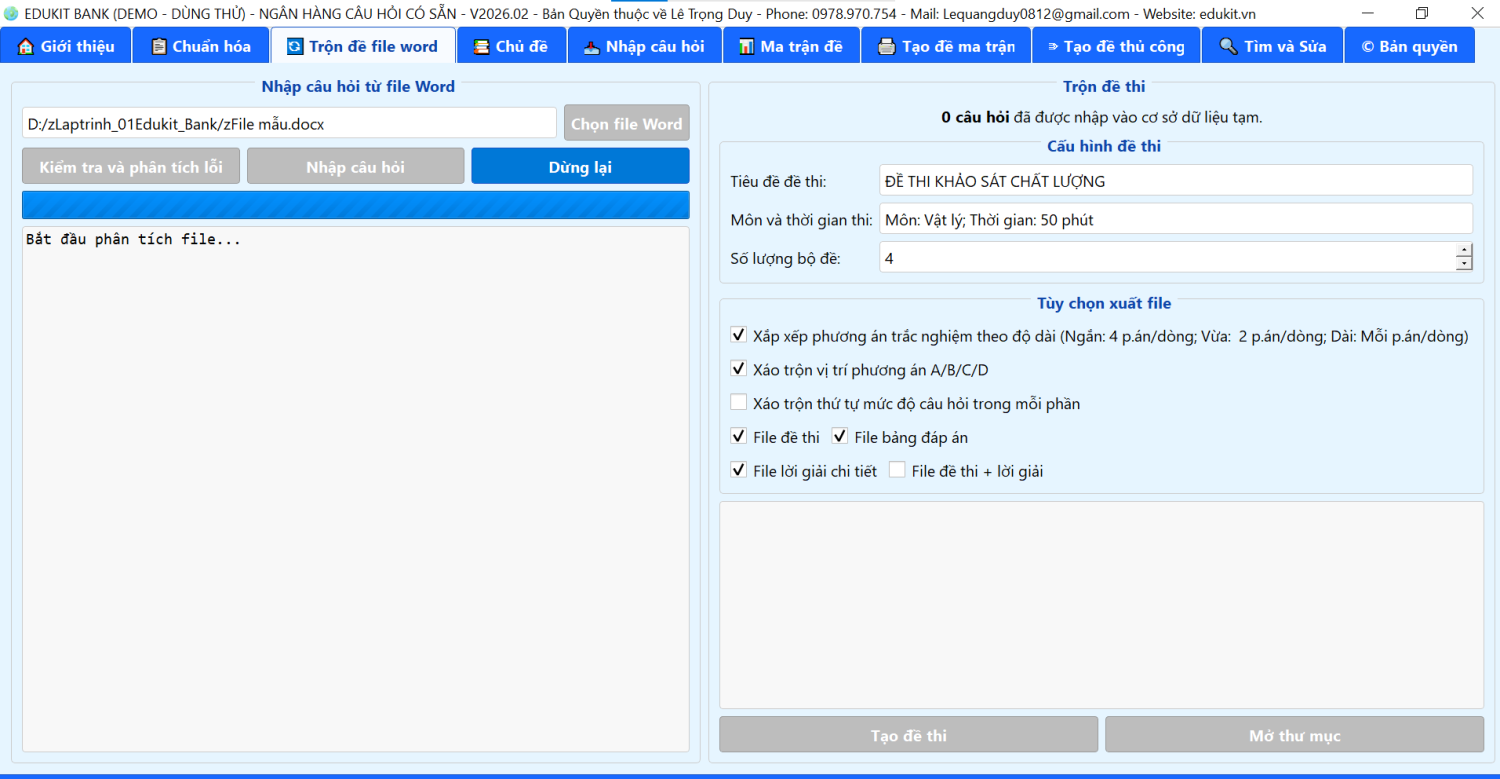Screen dimensions: 1500x779
Task: Switch to Tạo đề thủ công tab
Action: [1115, 47]
